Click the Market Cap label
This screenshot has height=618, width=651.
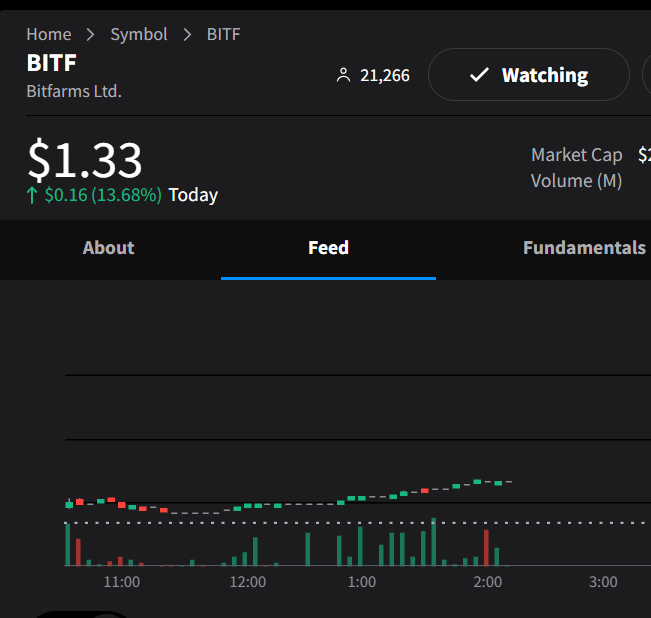(x=577, y=155)
